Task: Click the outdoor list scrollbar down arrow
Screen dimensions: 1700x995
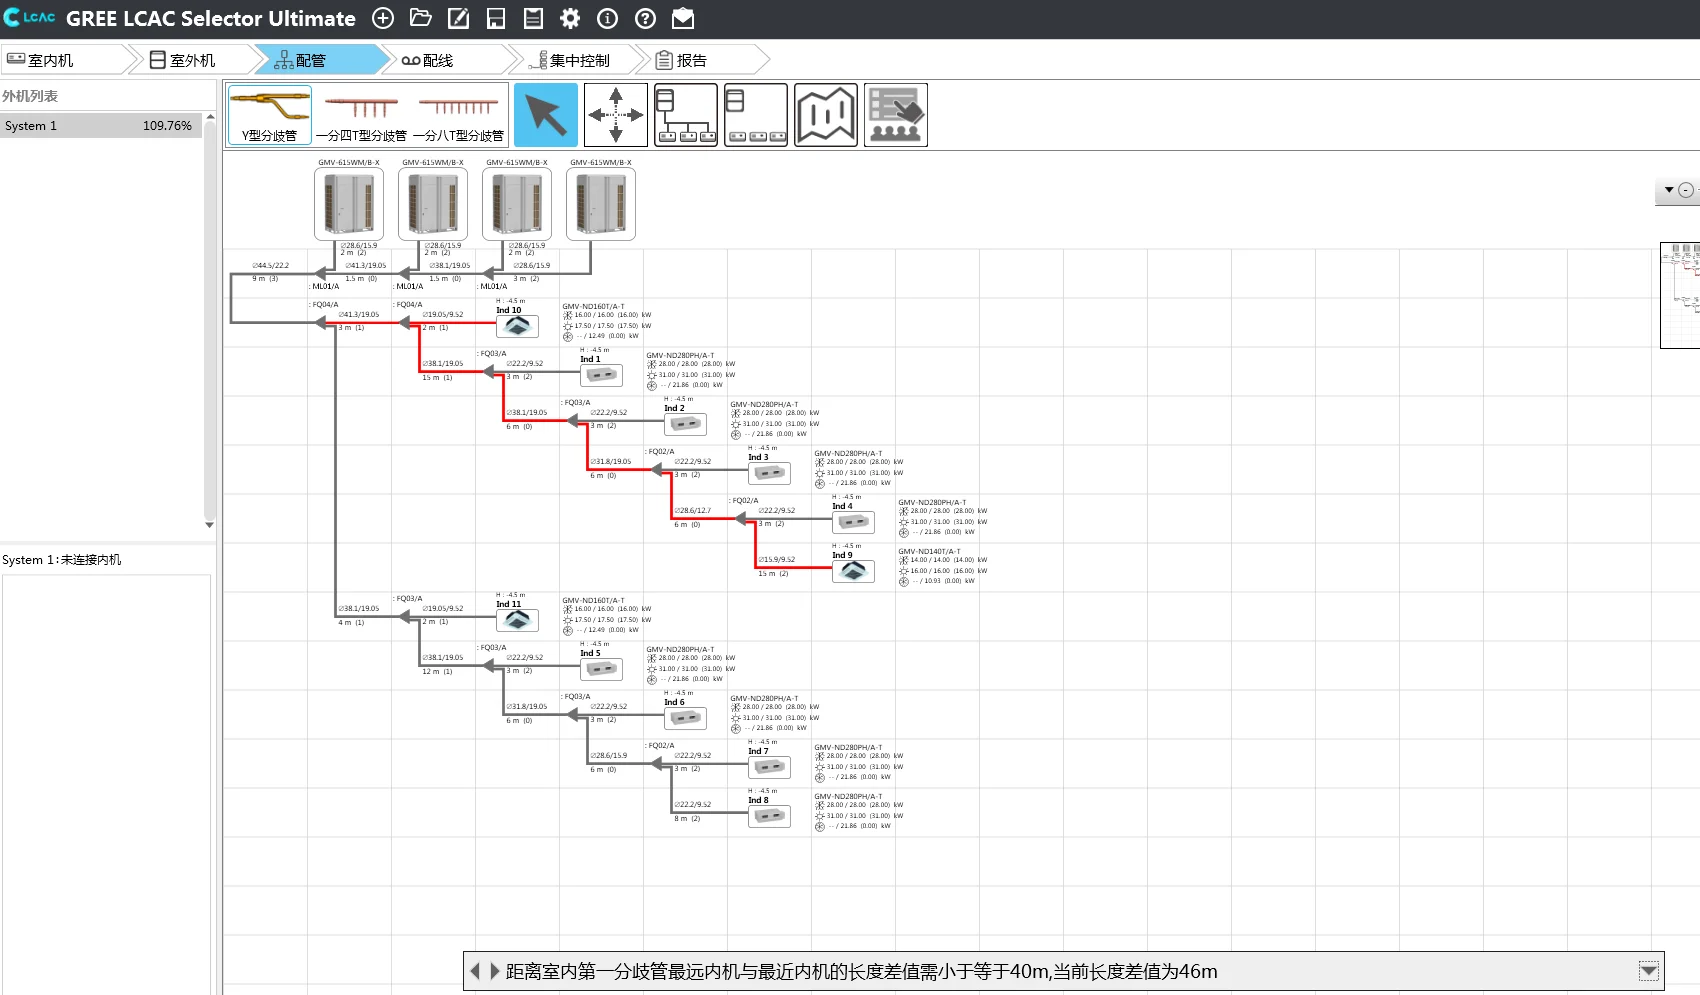Action: [210, 524]
